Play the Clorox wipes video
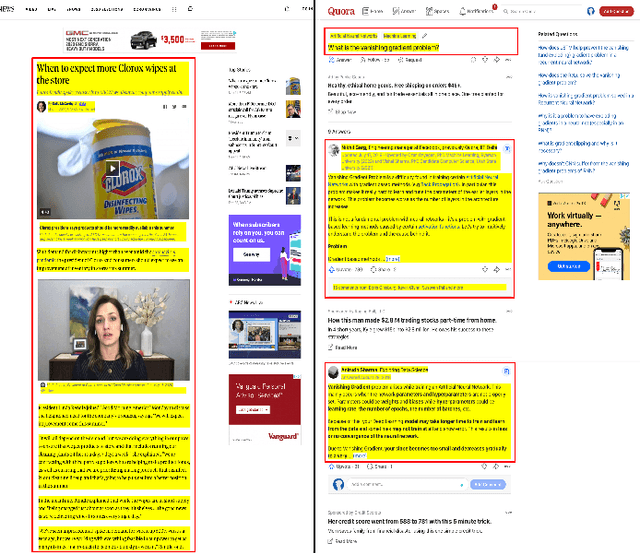 pyautogui.click(x=113, y=168)
